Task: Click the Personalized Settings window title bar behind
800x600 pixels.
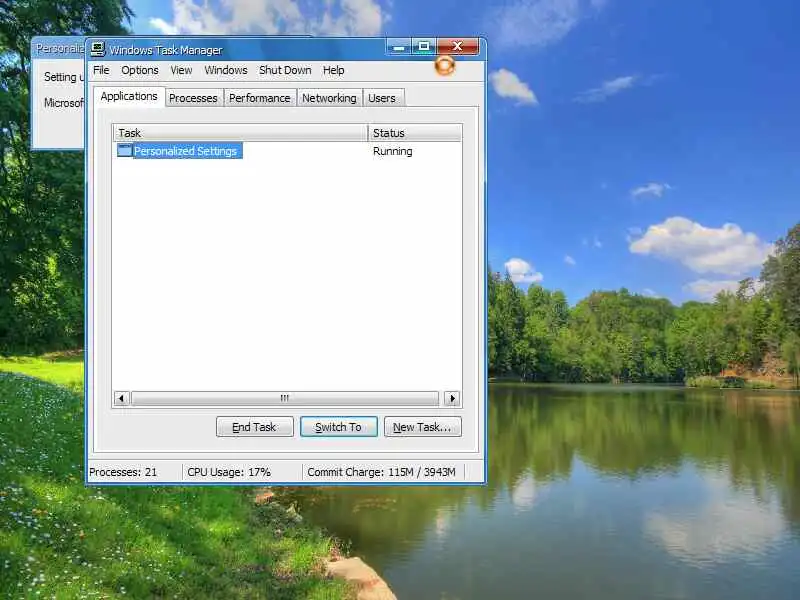Action: coord(58,48)
